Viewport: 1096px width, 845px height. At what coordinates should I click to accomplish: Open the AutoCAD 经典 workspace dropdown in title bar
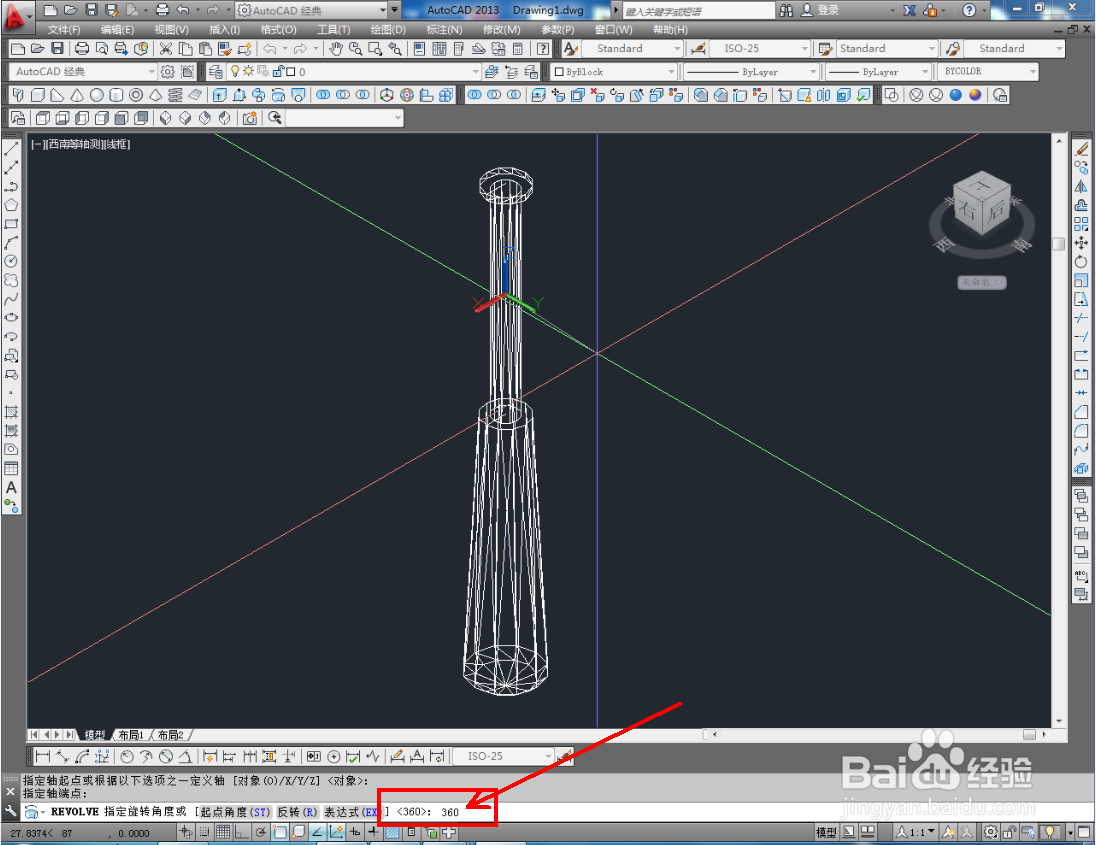312,10
